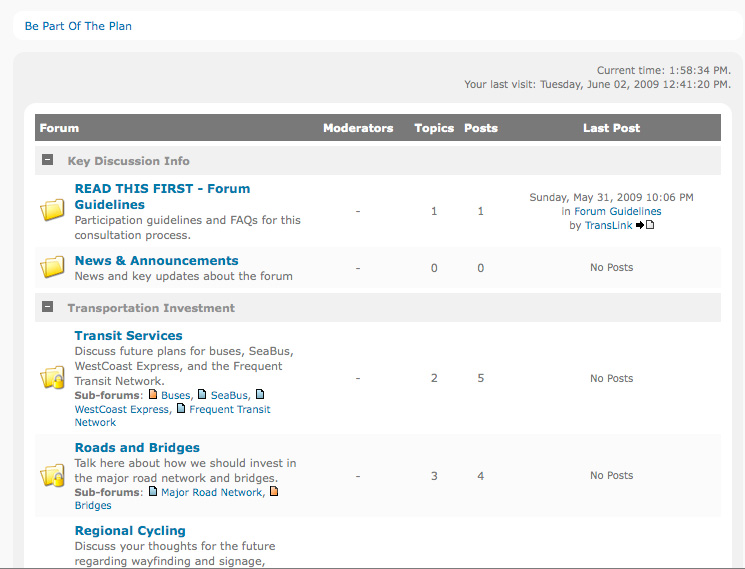Collapse the Transportation Investment category

[47, 307]
